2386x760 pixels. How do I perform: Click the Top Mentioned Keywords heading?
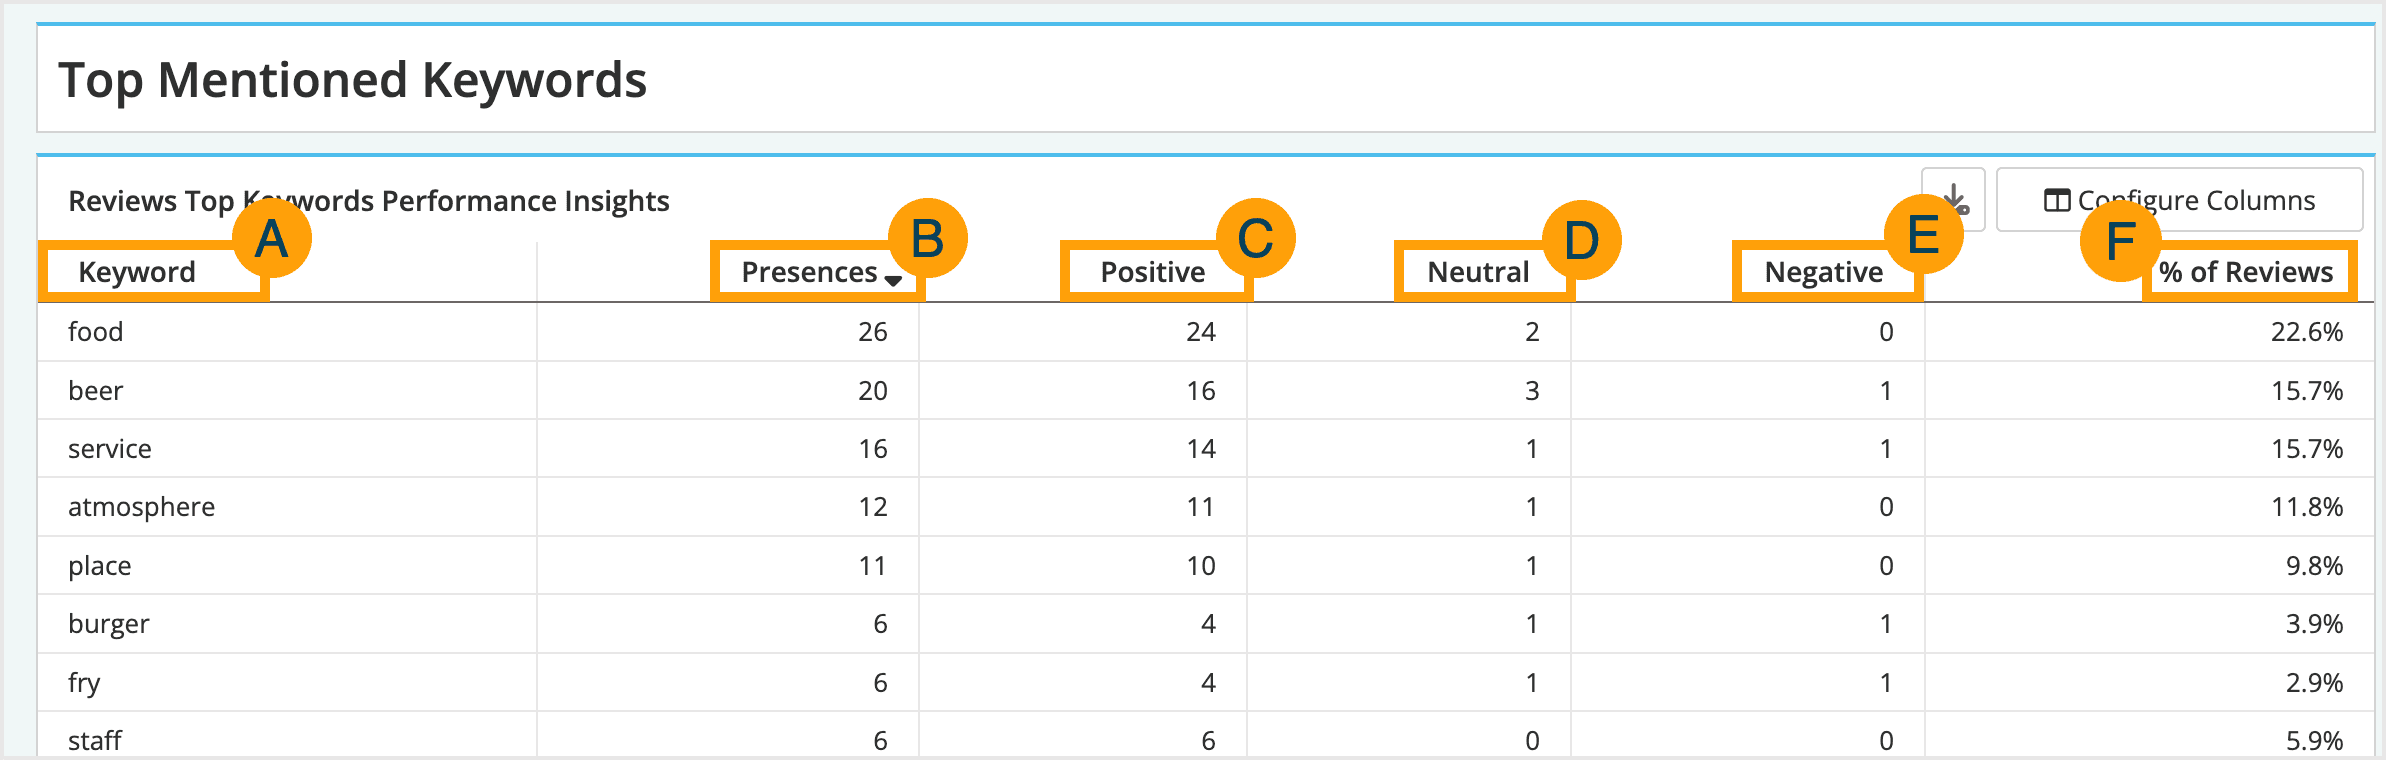[x=352, y=80]
